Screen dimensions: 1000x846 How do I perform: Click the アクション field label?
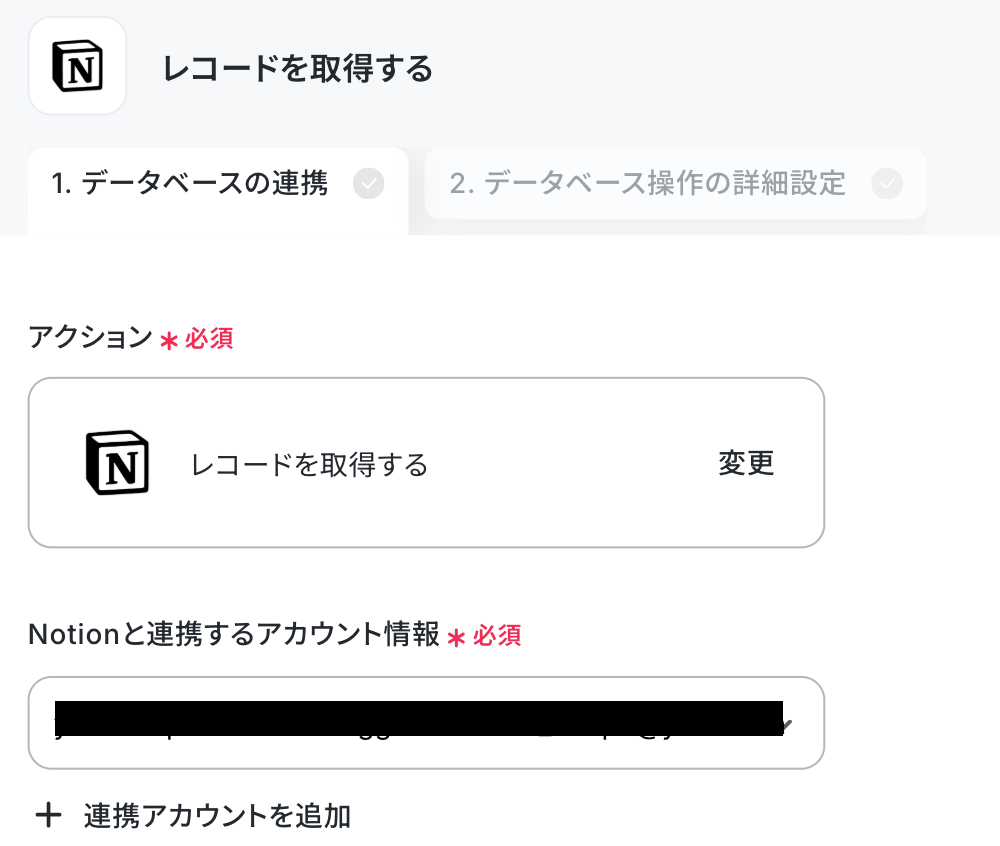click(91, 337)
